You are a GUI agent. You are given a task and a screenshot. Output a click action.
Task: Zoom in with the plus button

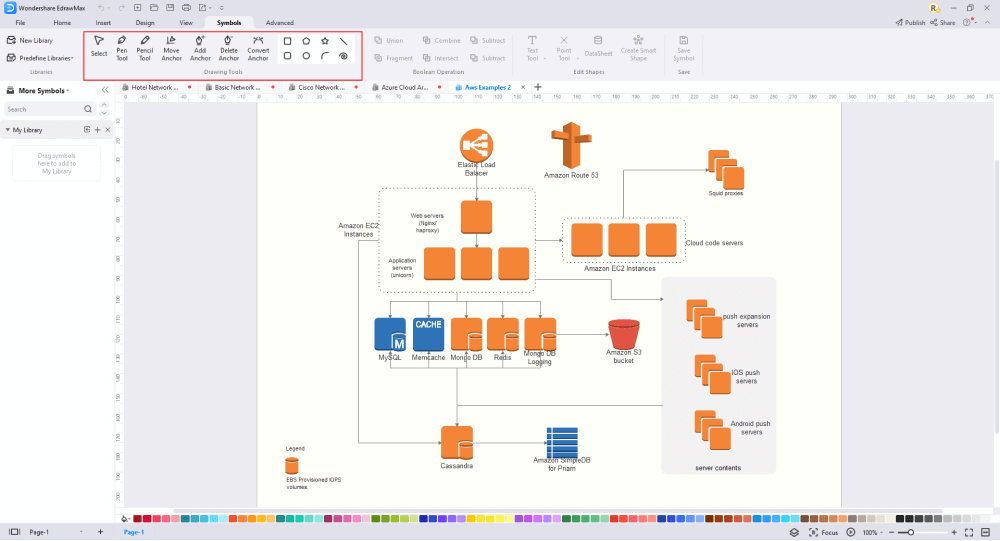coord(954,532)
